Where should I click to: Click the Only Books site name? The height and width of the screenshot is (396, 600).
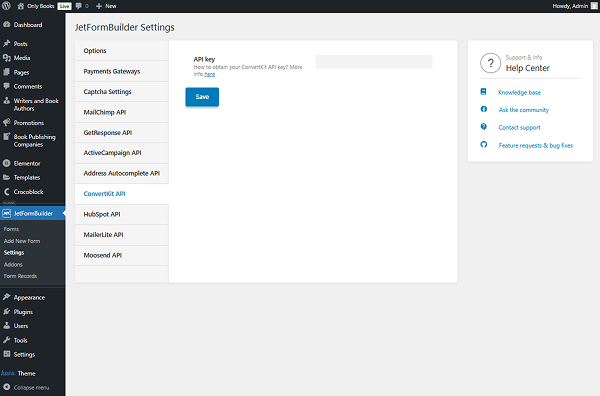pos(41,6)
